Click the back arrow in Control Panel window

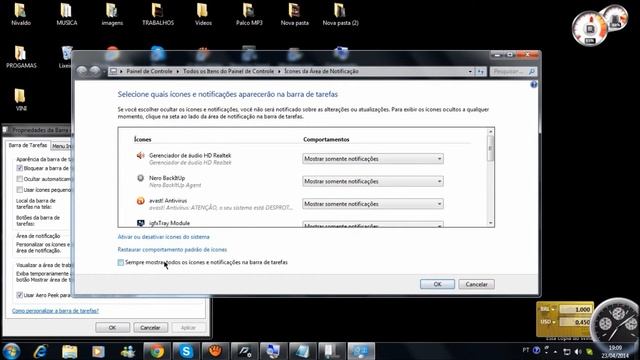tap(82, 71)
